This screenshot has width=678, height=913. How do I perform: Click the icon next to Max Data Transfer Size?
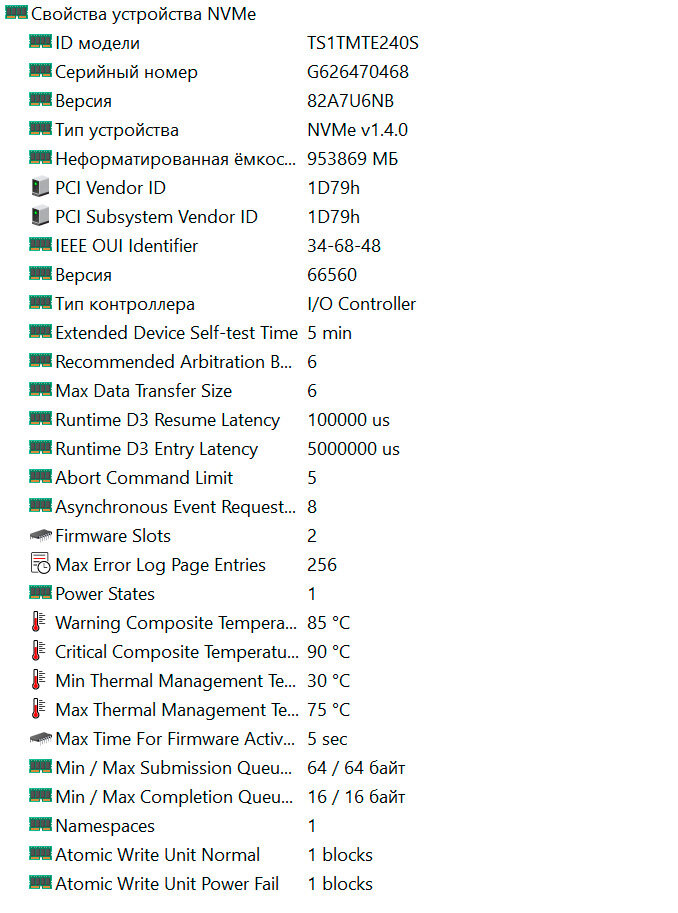[x=40, y=390]
